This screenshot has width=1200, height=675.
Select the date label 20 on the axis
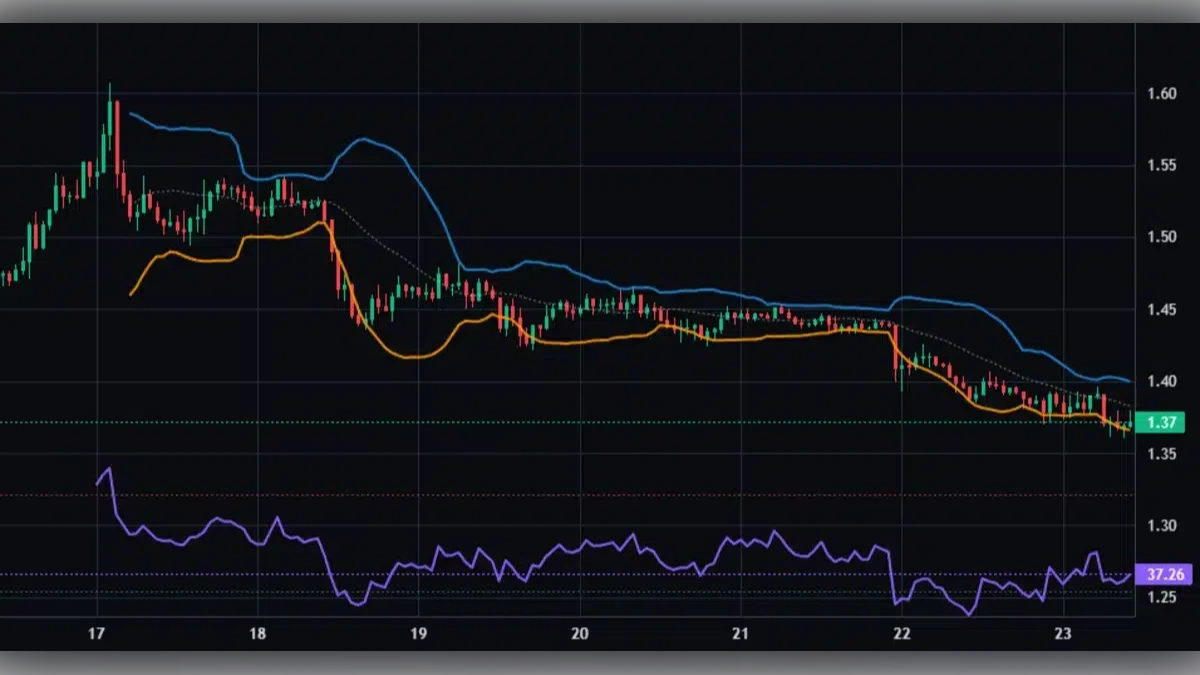(x=580, y=634)
